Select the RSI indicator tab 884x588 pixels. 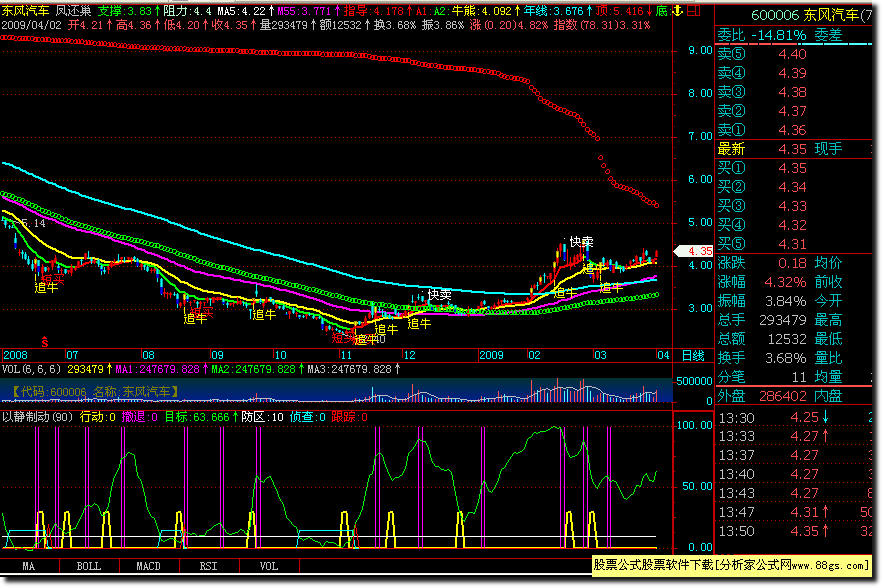[x=209, y=565]
